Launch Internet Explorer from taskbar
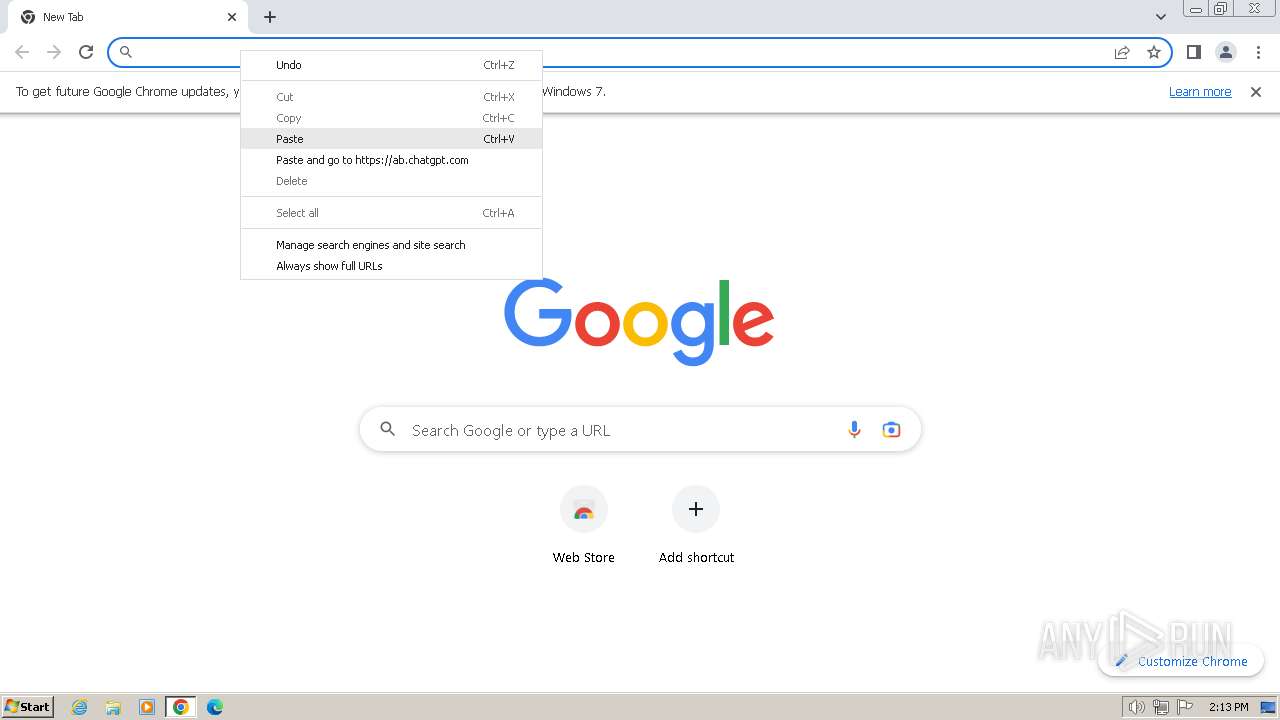 [x=80, y=707]
